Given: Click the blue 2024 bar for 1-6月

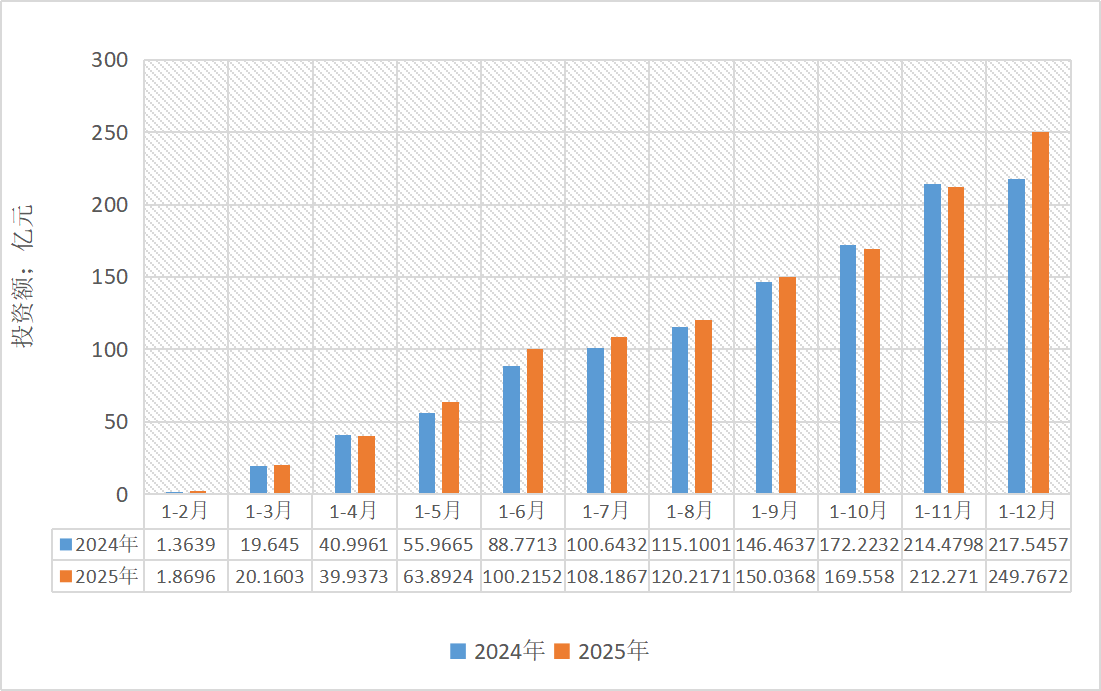Looking at the screenshot, I should coord(511,430).
